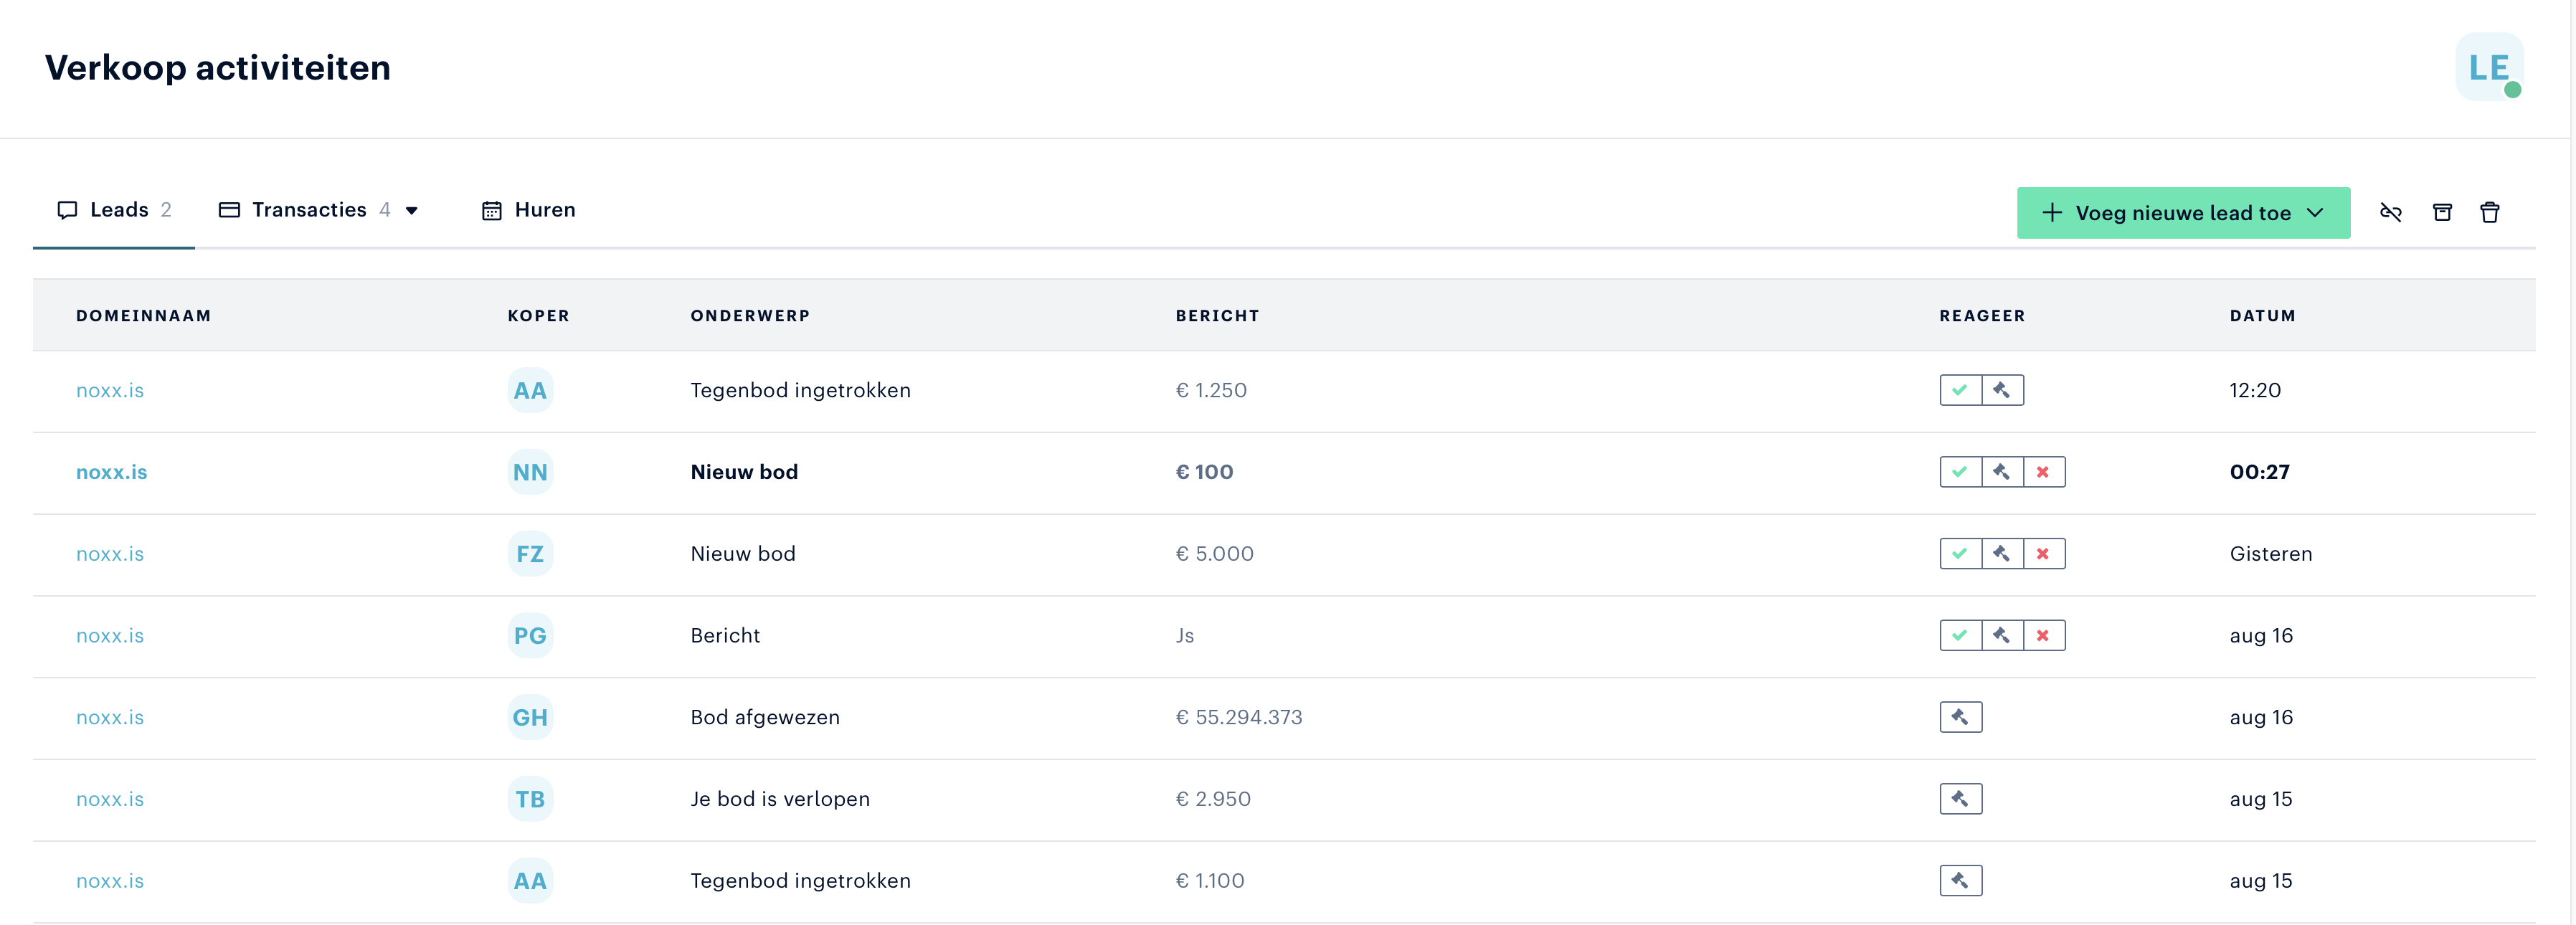2576x925 pixels.
Task: Click gavel icon in the PG Bericht row
Action: coord(2003,636)
